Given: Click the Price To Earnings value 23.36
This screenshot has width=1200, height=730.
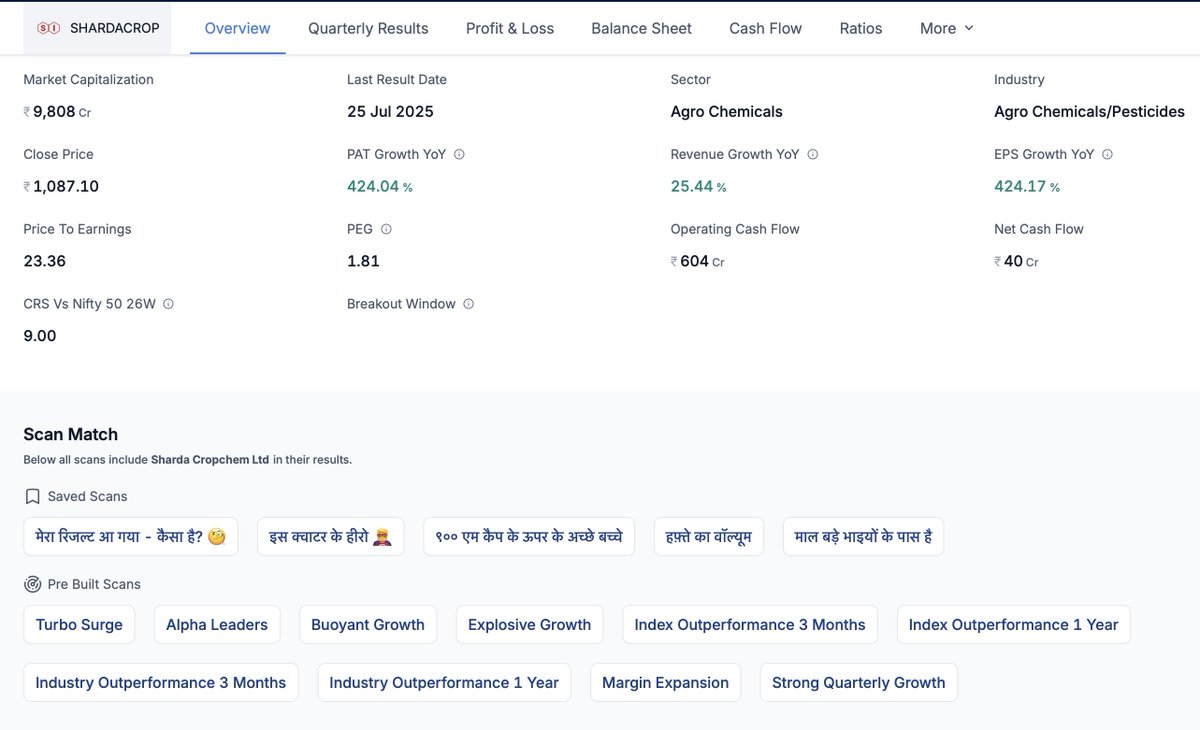Looking at the screenshot, I should 45,261.
